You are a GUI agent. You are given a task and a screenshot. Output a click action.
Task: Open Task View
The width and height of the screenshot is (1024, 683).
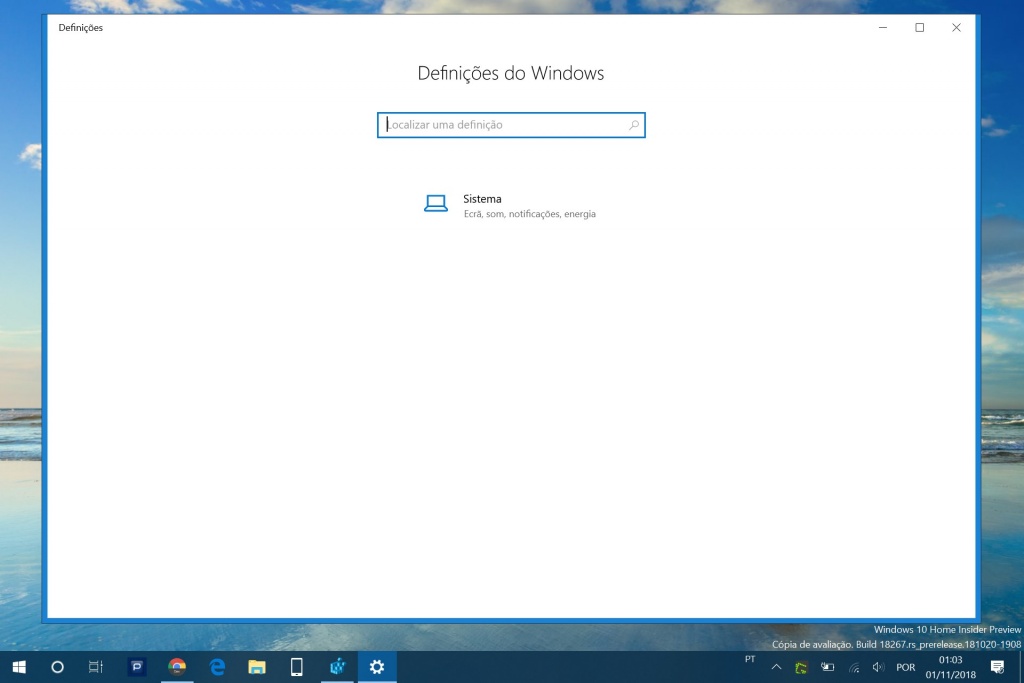tap(95, 667)
